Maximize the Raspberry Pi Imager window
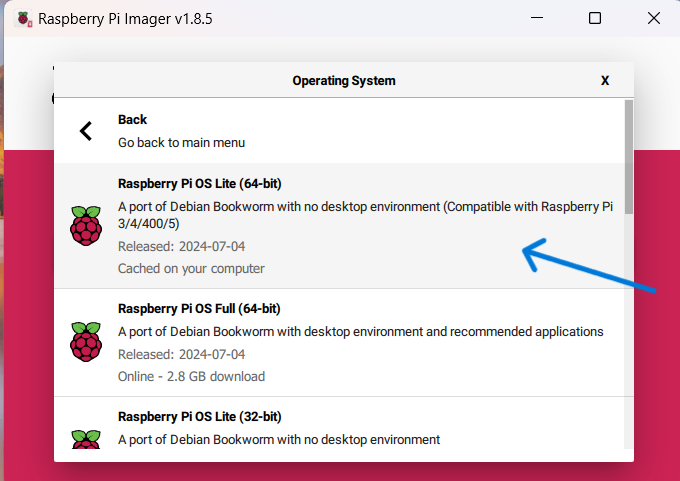Screen dimensions: 680x481 point(595,18)
